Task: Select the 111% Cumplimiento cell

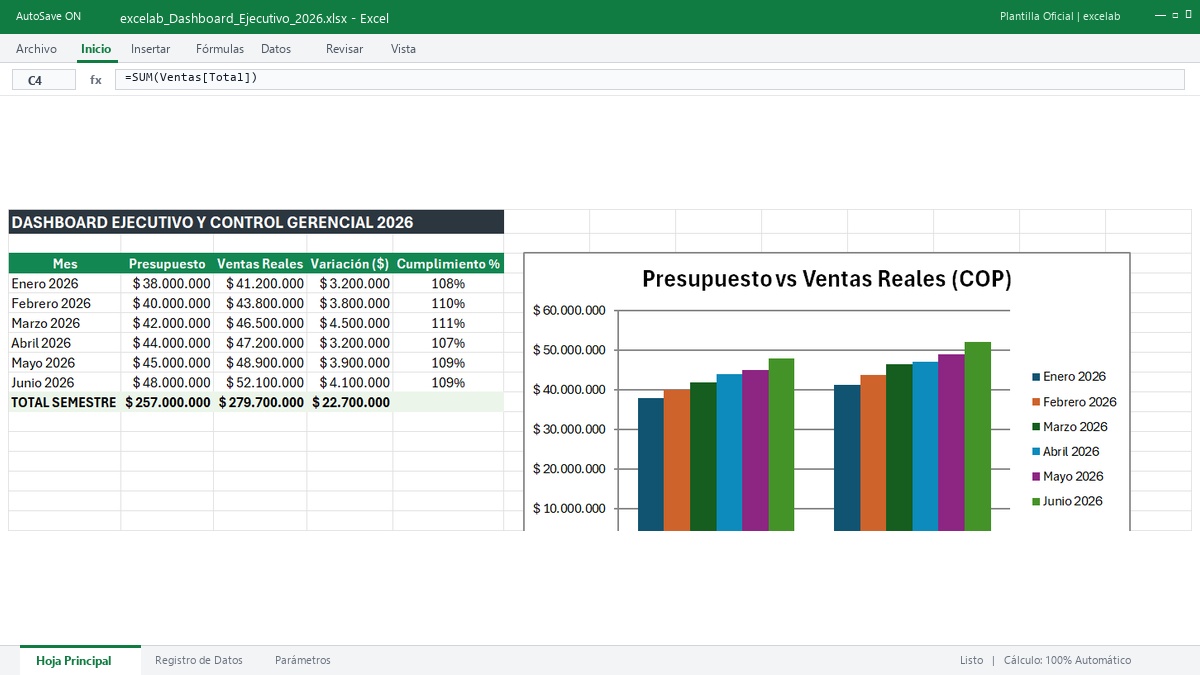Action: click(x=448, y=323)
